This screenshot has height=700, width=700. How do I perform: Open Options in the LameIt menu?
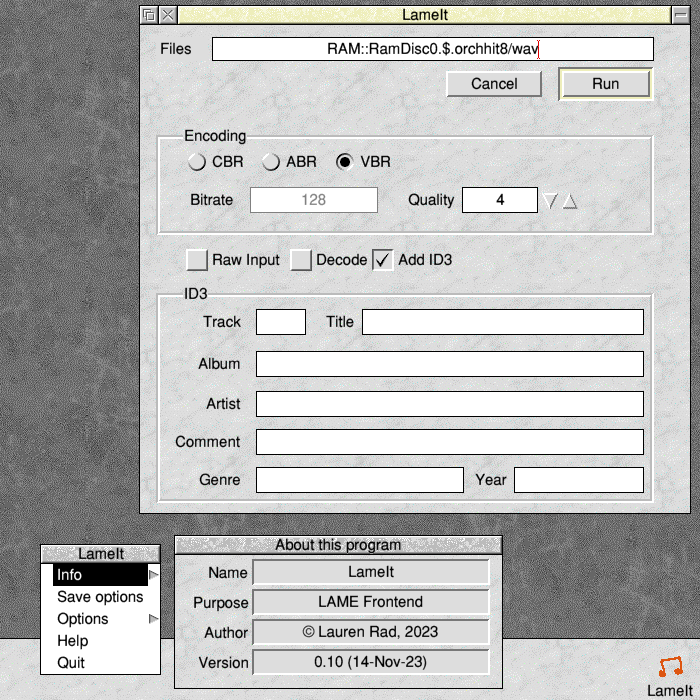100,619
